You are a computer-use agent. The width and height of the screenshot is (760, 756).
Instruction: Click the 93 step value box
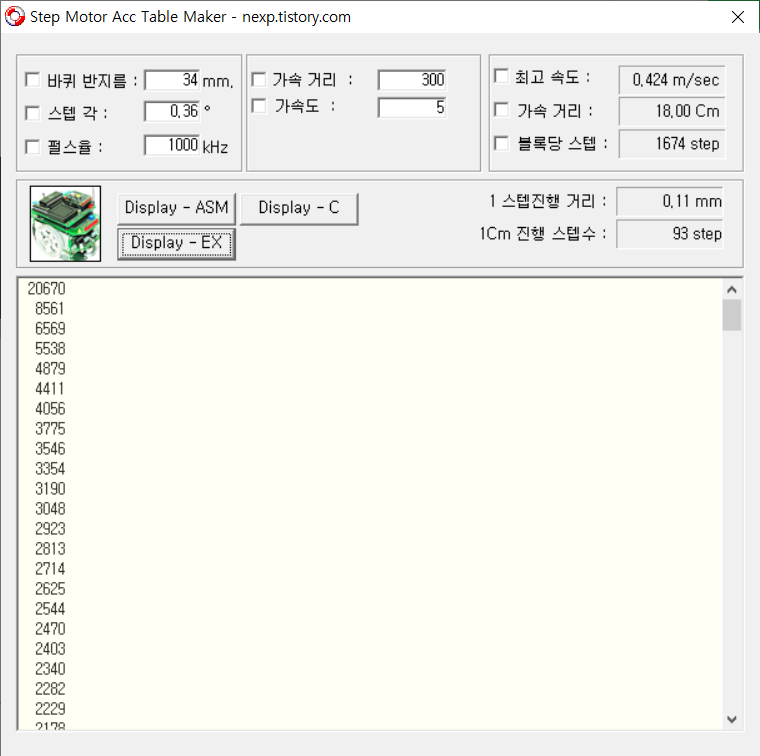pos(670,234)
